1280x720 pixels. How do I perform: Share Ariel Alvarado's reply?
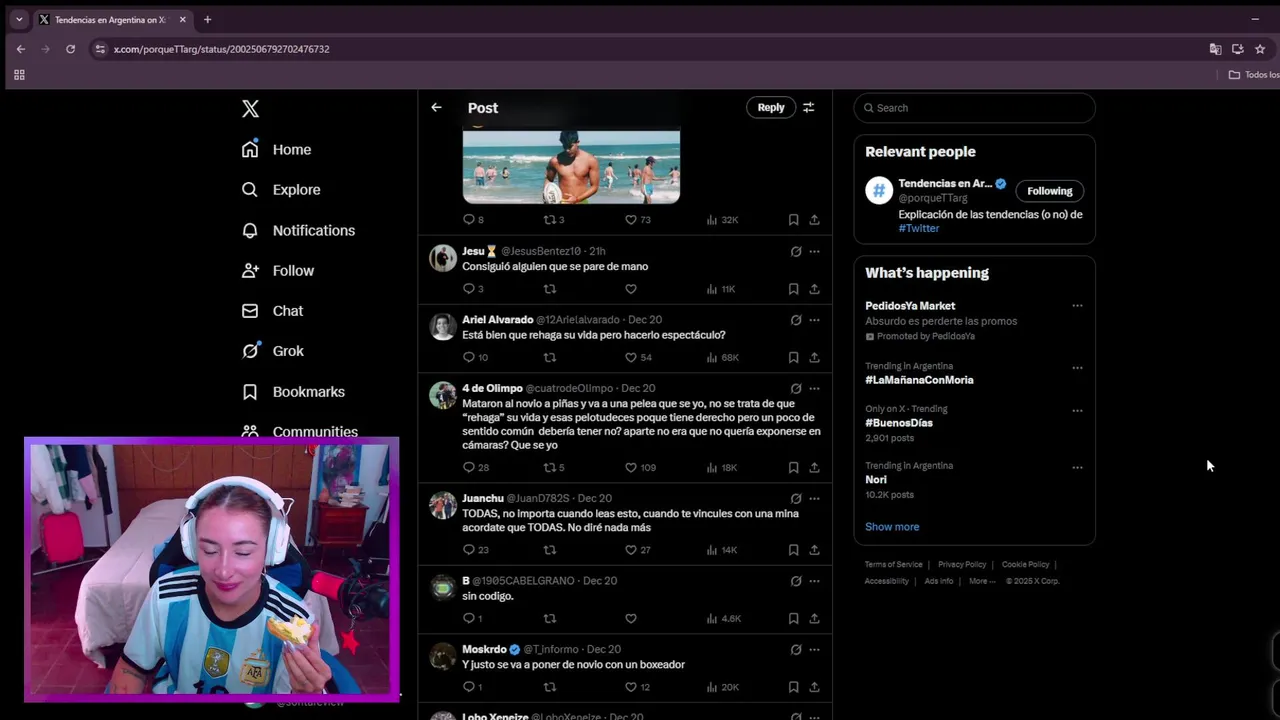point(814,357)
